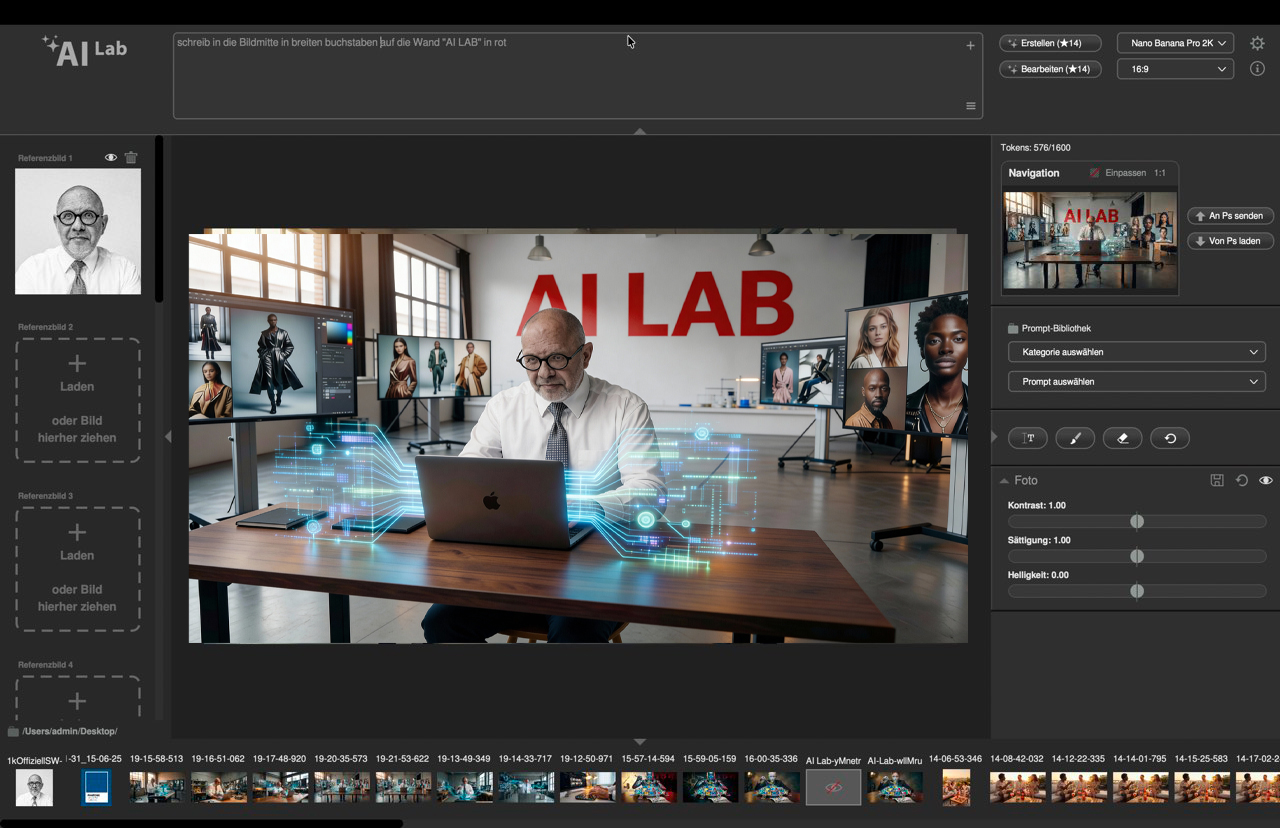Image resolution: width=1280 pixels, height=828 pixels.
Task: Collapse the Foto panel section
Action: pyautogui.click(x=1004, y=481)
